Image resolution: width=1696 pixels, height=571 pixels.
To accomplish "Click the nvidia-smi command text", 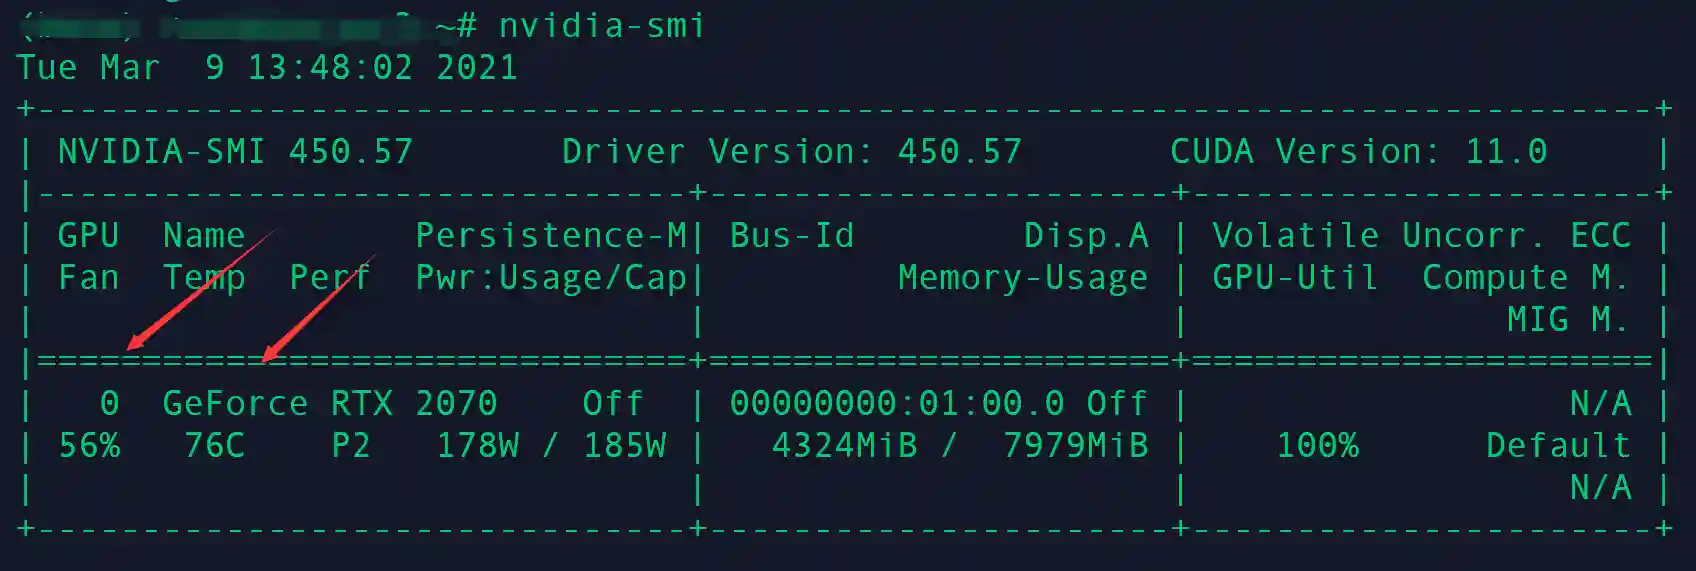I will pyautogui.click(x=601, y=25).
